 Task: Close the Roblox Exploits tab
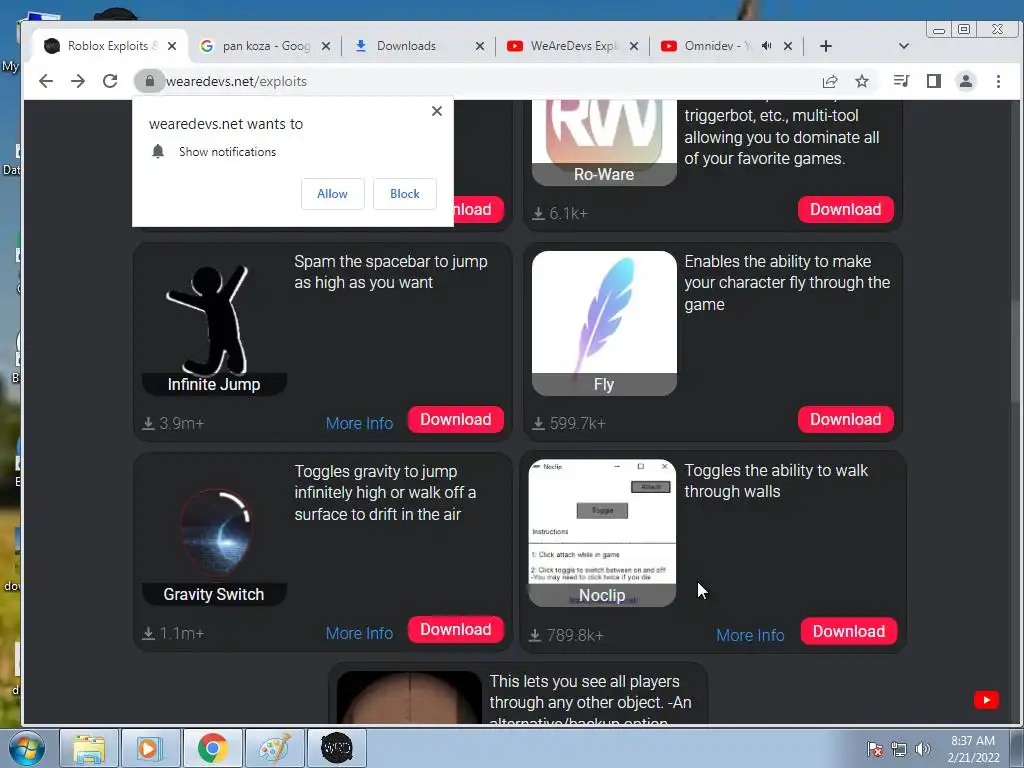tap(172, 46)
